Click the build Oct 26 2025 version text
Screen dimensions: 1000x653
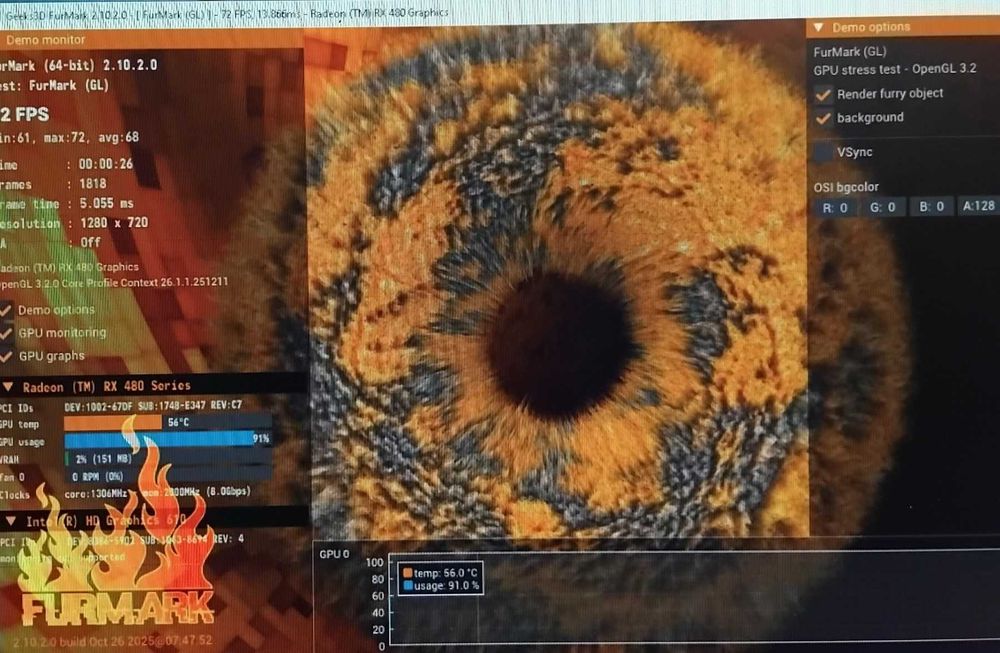tap(112, 642)
